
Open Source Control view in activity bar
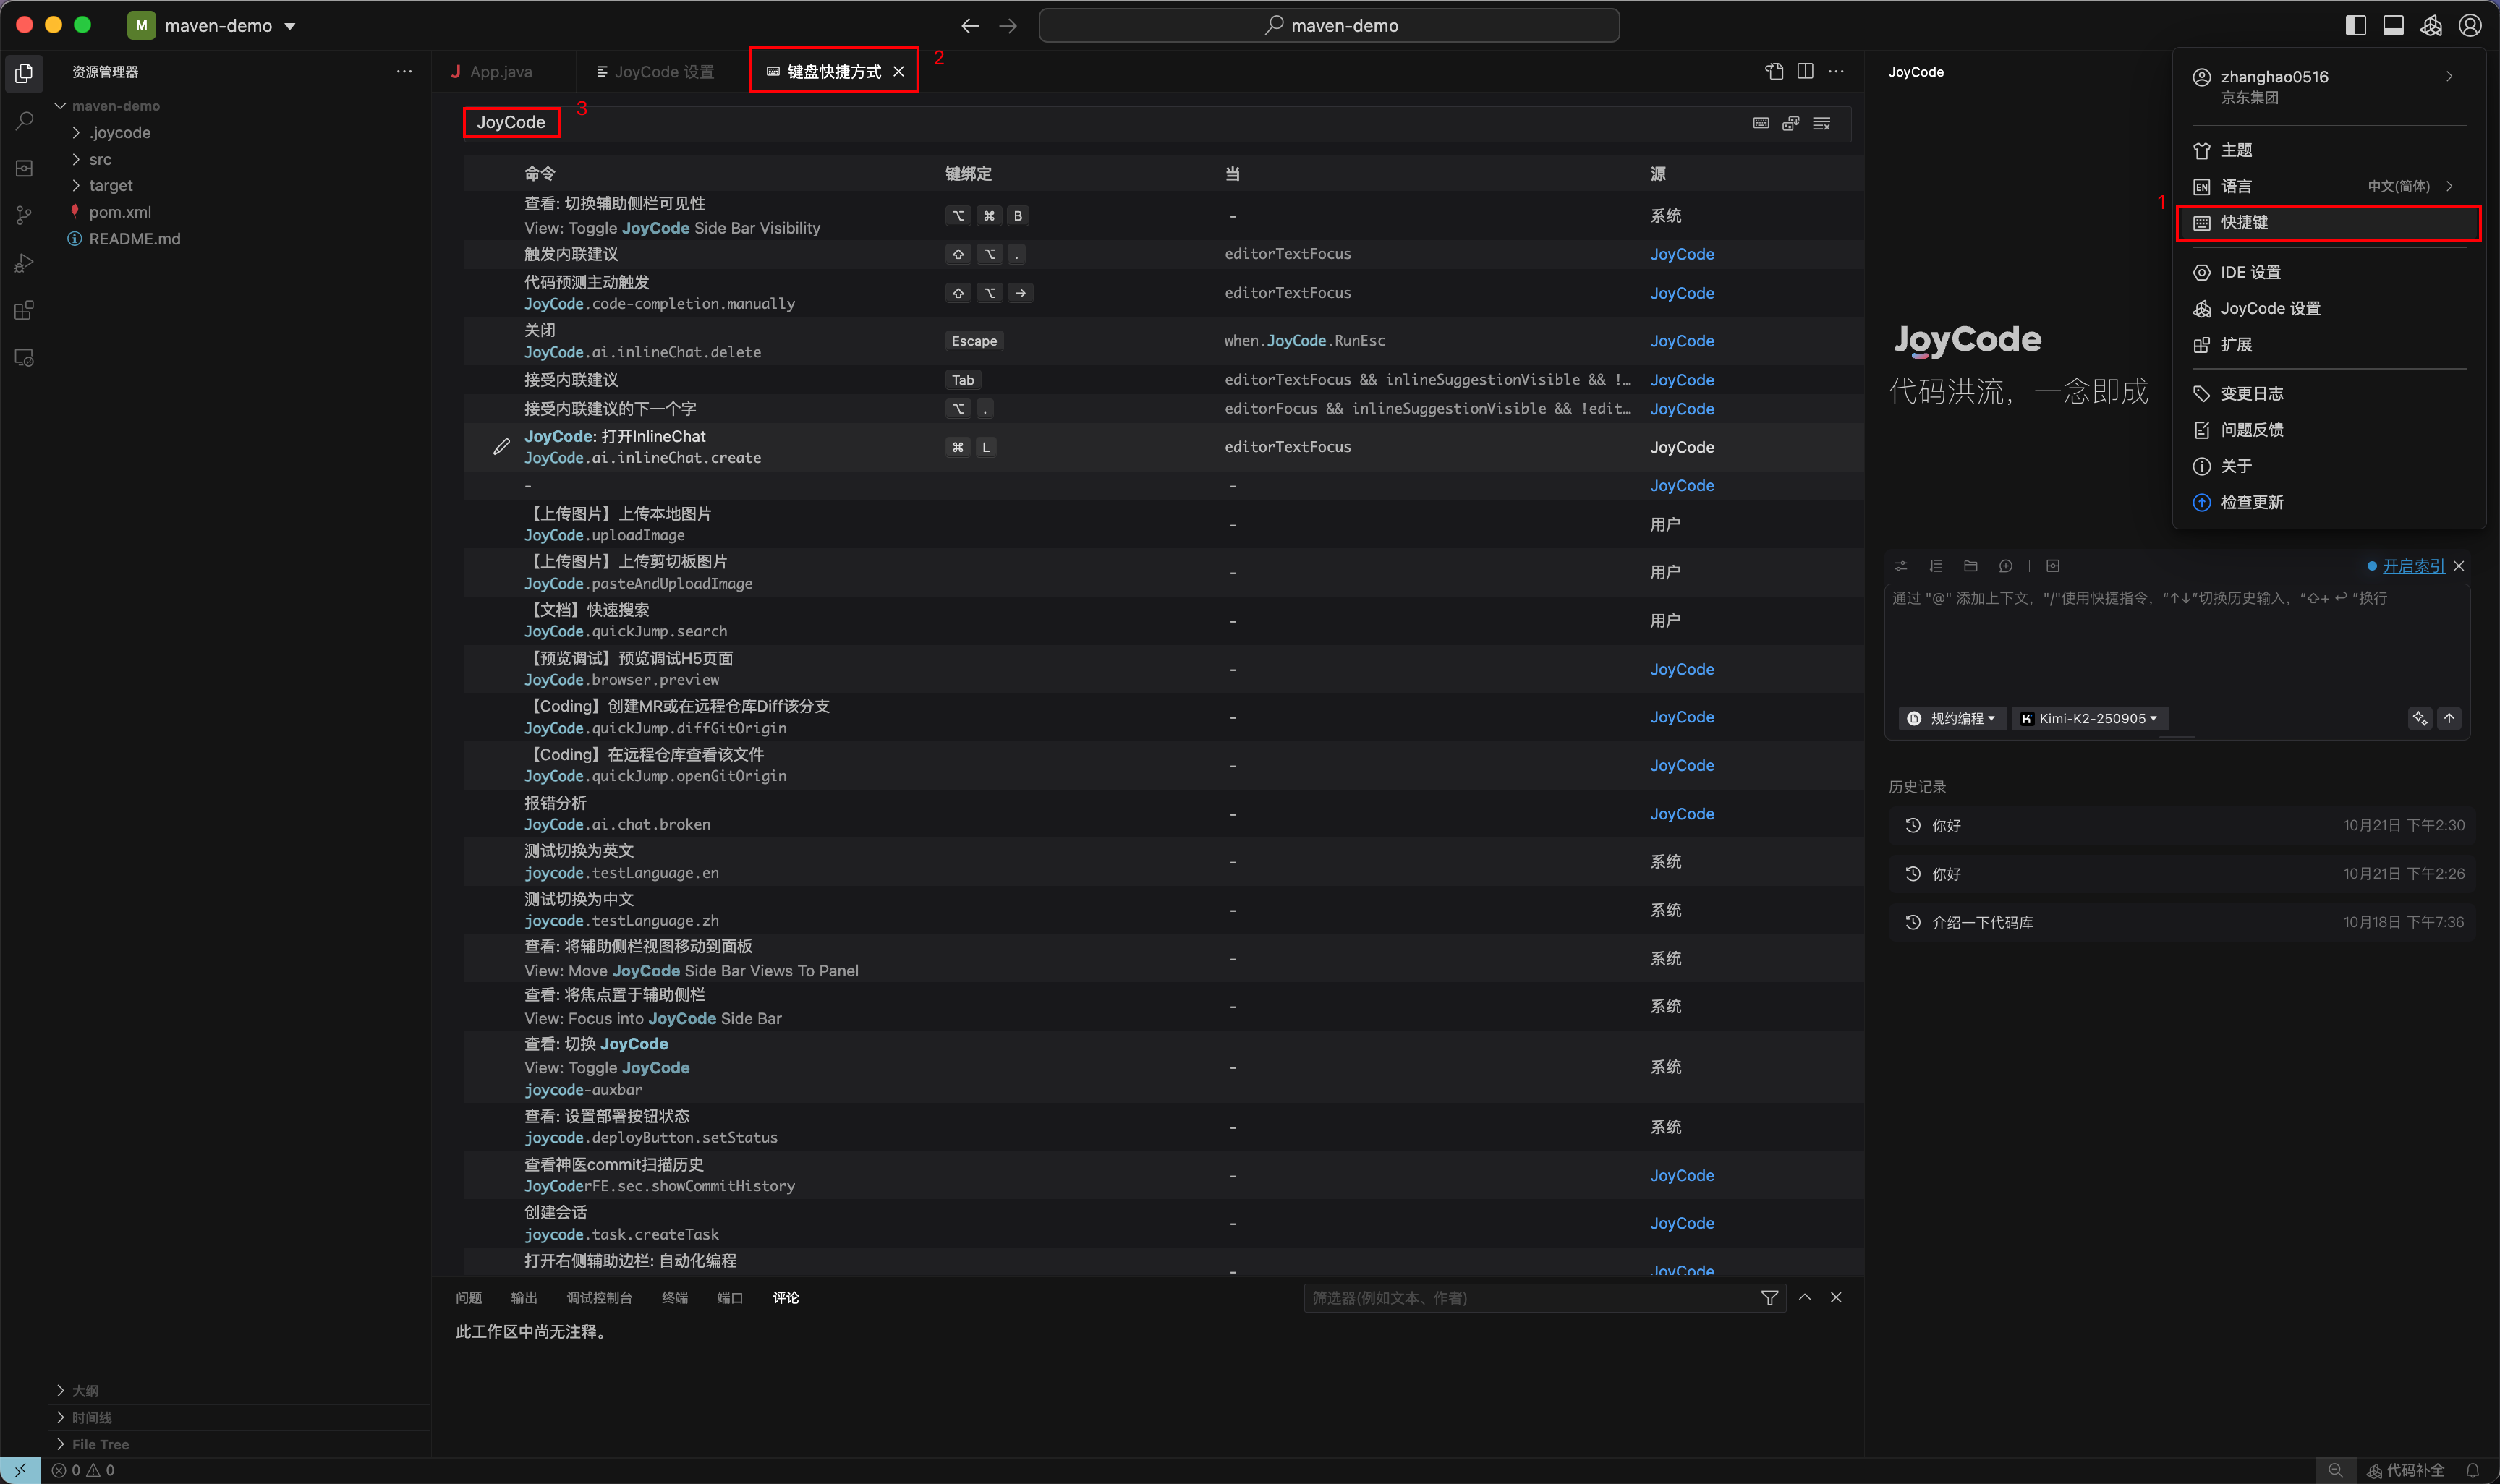point(24,215)
